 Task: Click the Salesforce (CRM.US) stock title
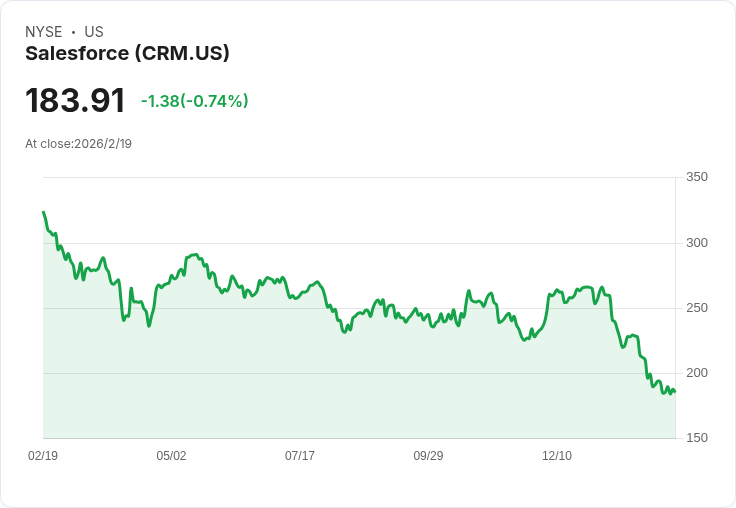(x=127, y=54)
